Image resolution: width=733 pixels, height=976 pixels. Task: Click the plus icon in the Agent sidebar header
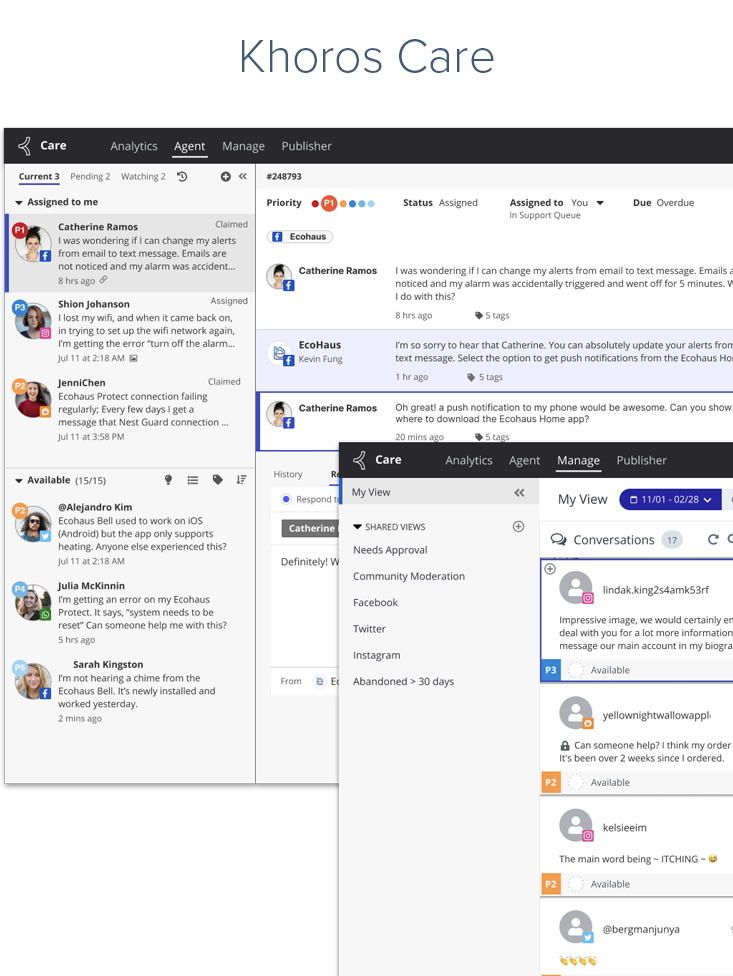pos(225,177)
